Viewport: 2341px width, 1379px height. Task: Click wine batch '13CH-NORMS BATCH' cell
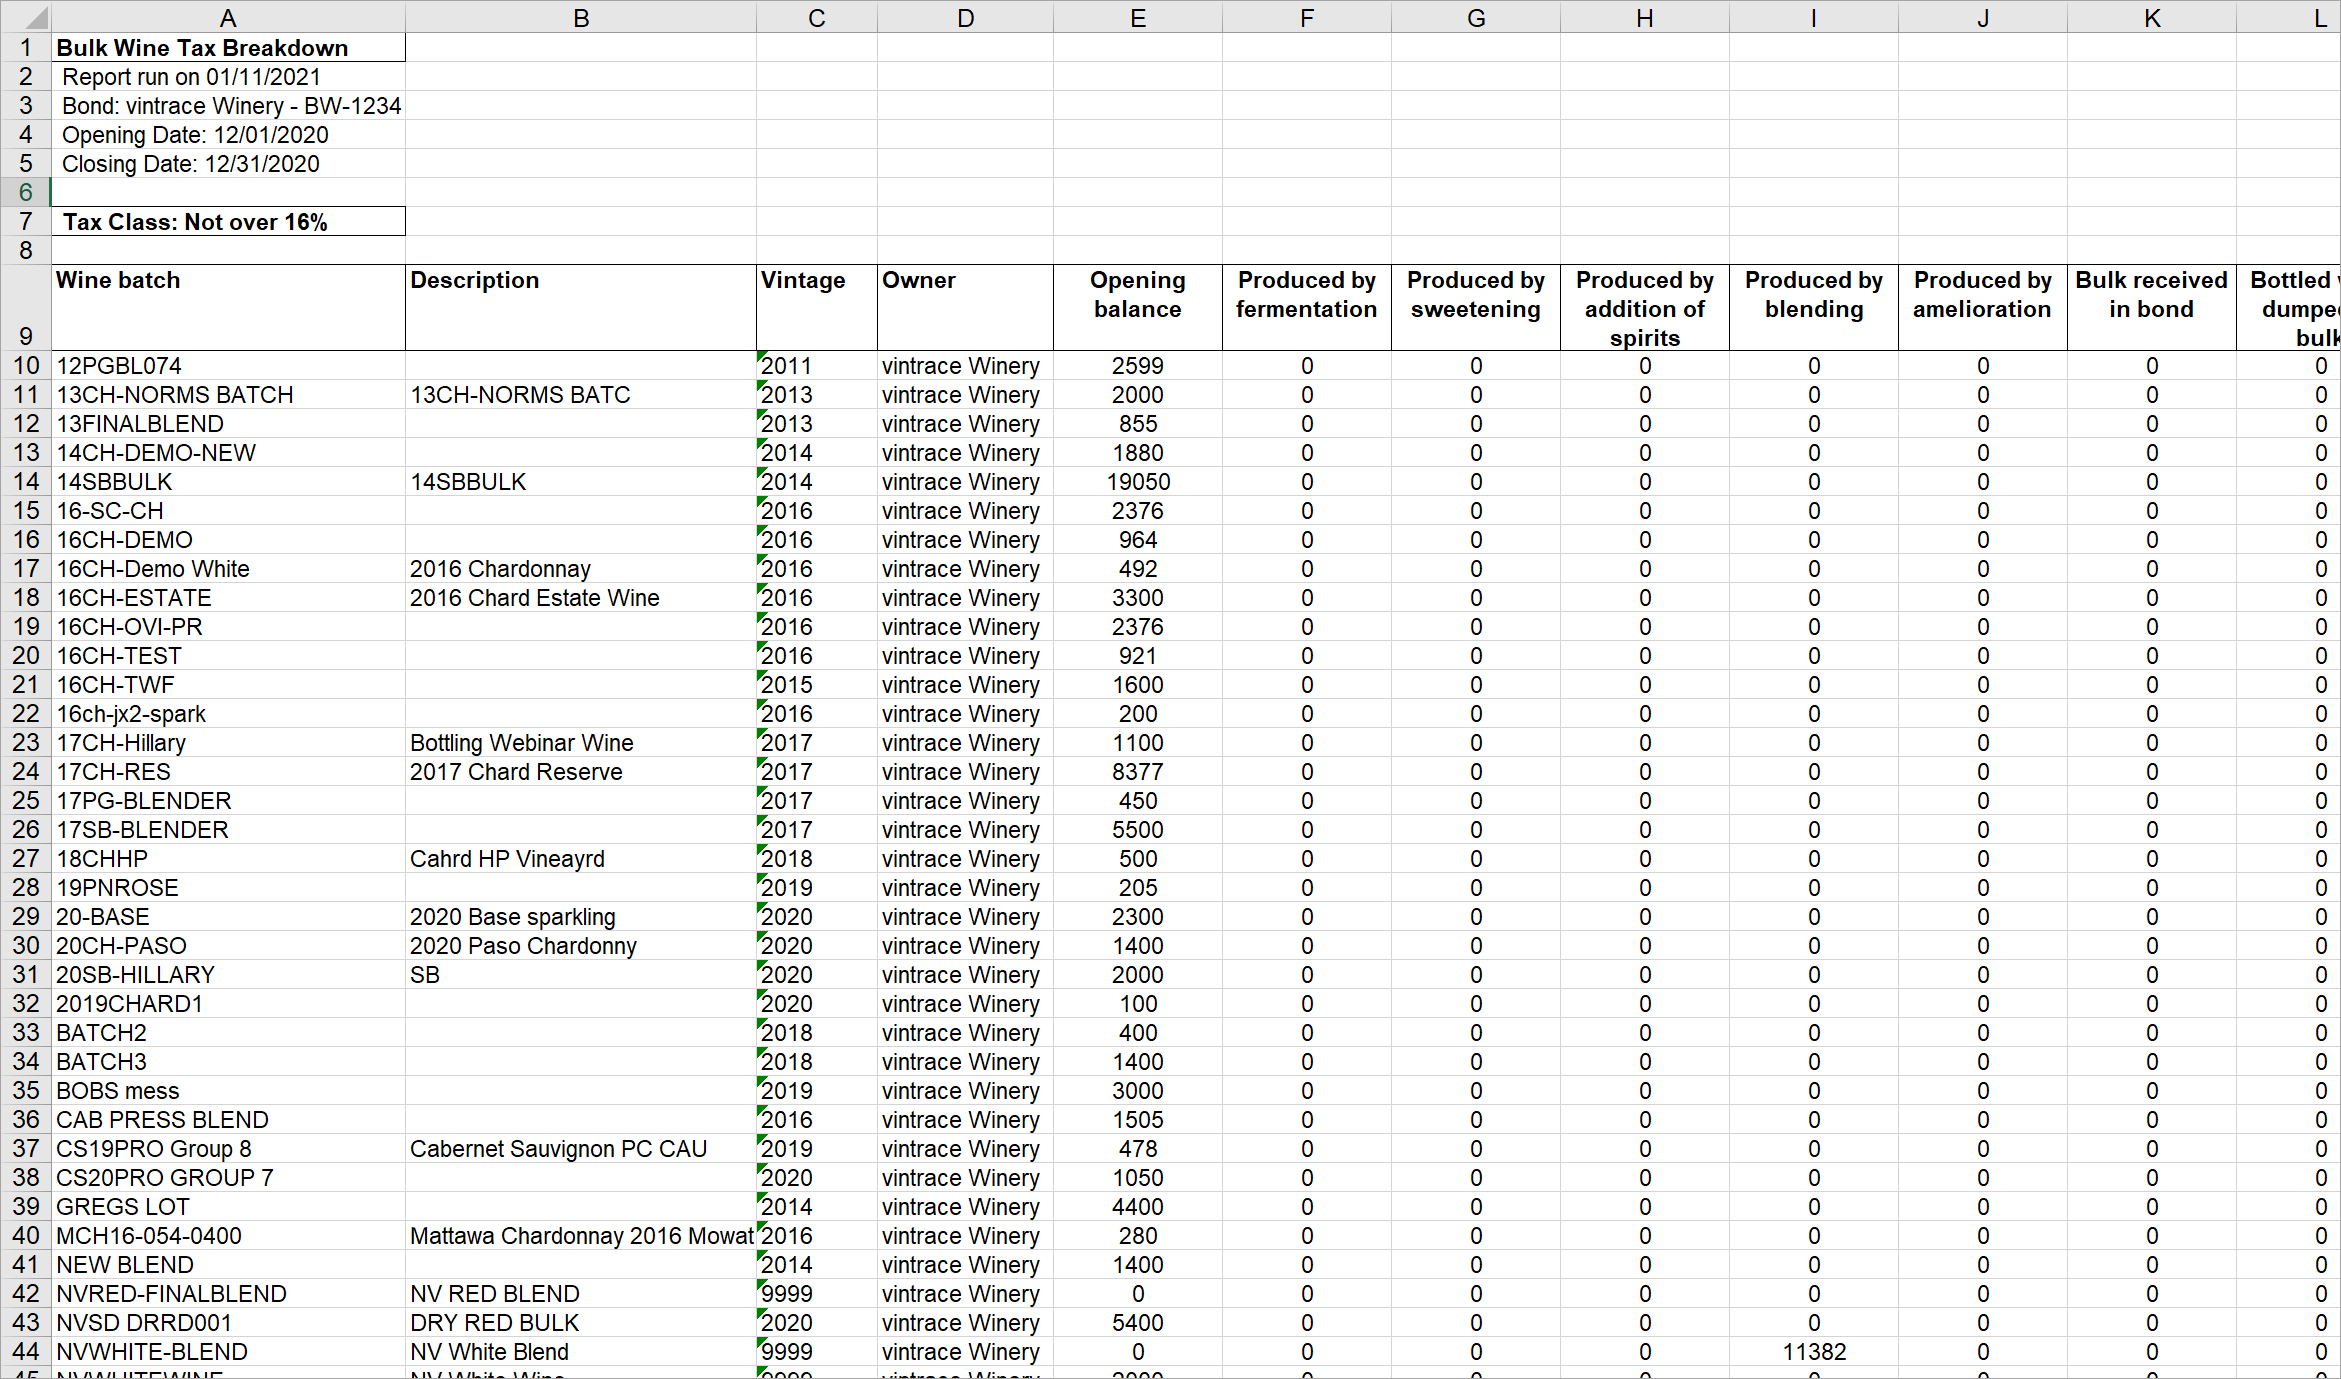228,395
